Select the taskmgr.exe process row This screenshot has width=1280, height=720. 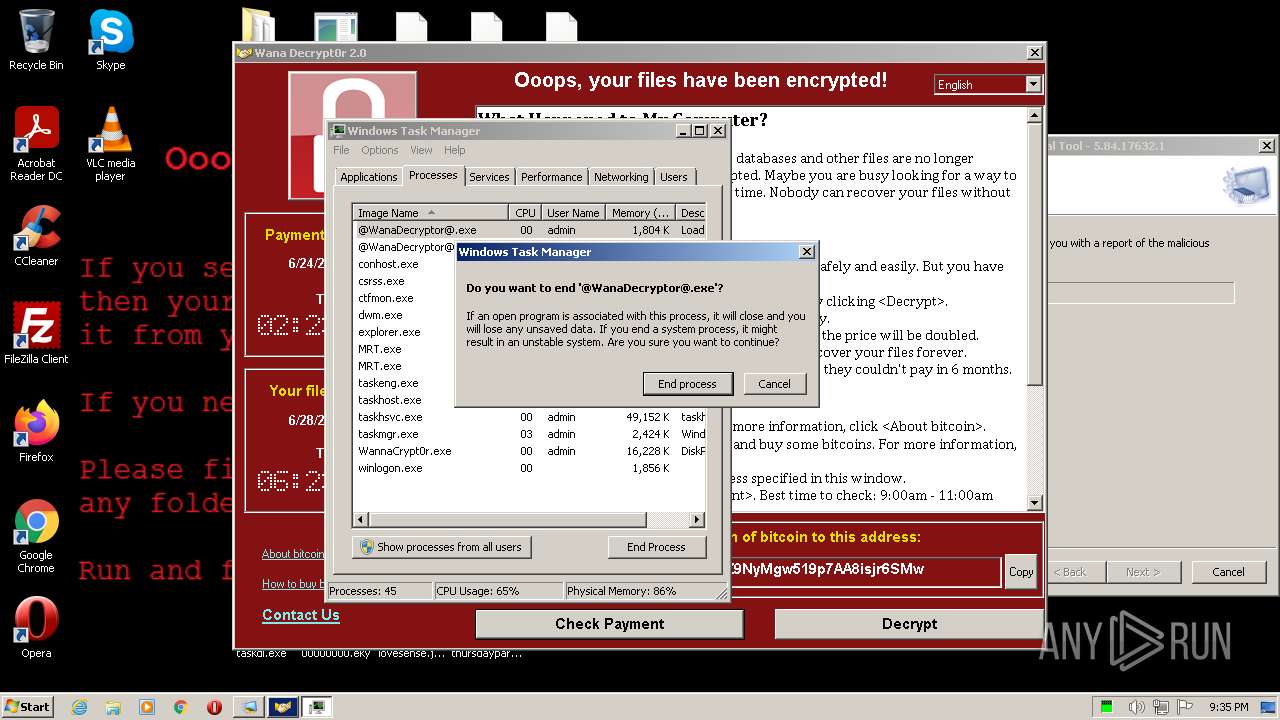pos(530,434)
